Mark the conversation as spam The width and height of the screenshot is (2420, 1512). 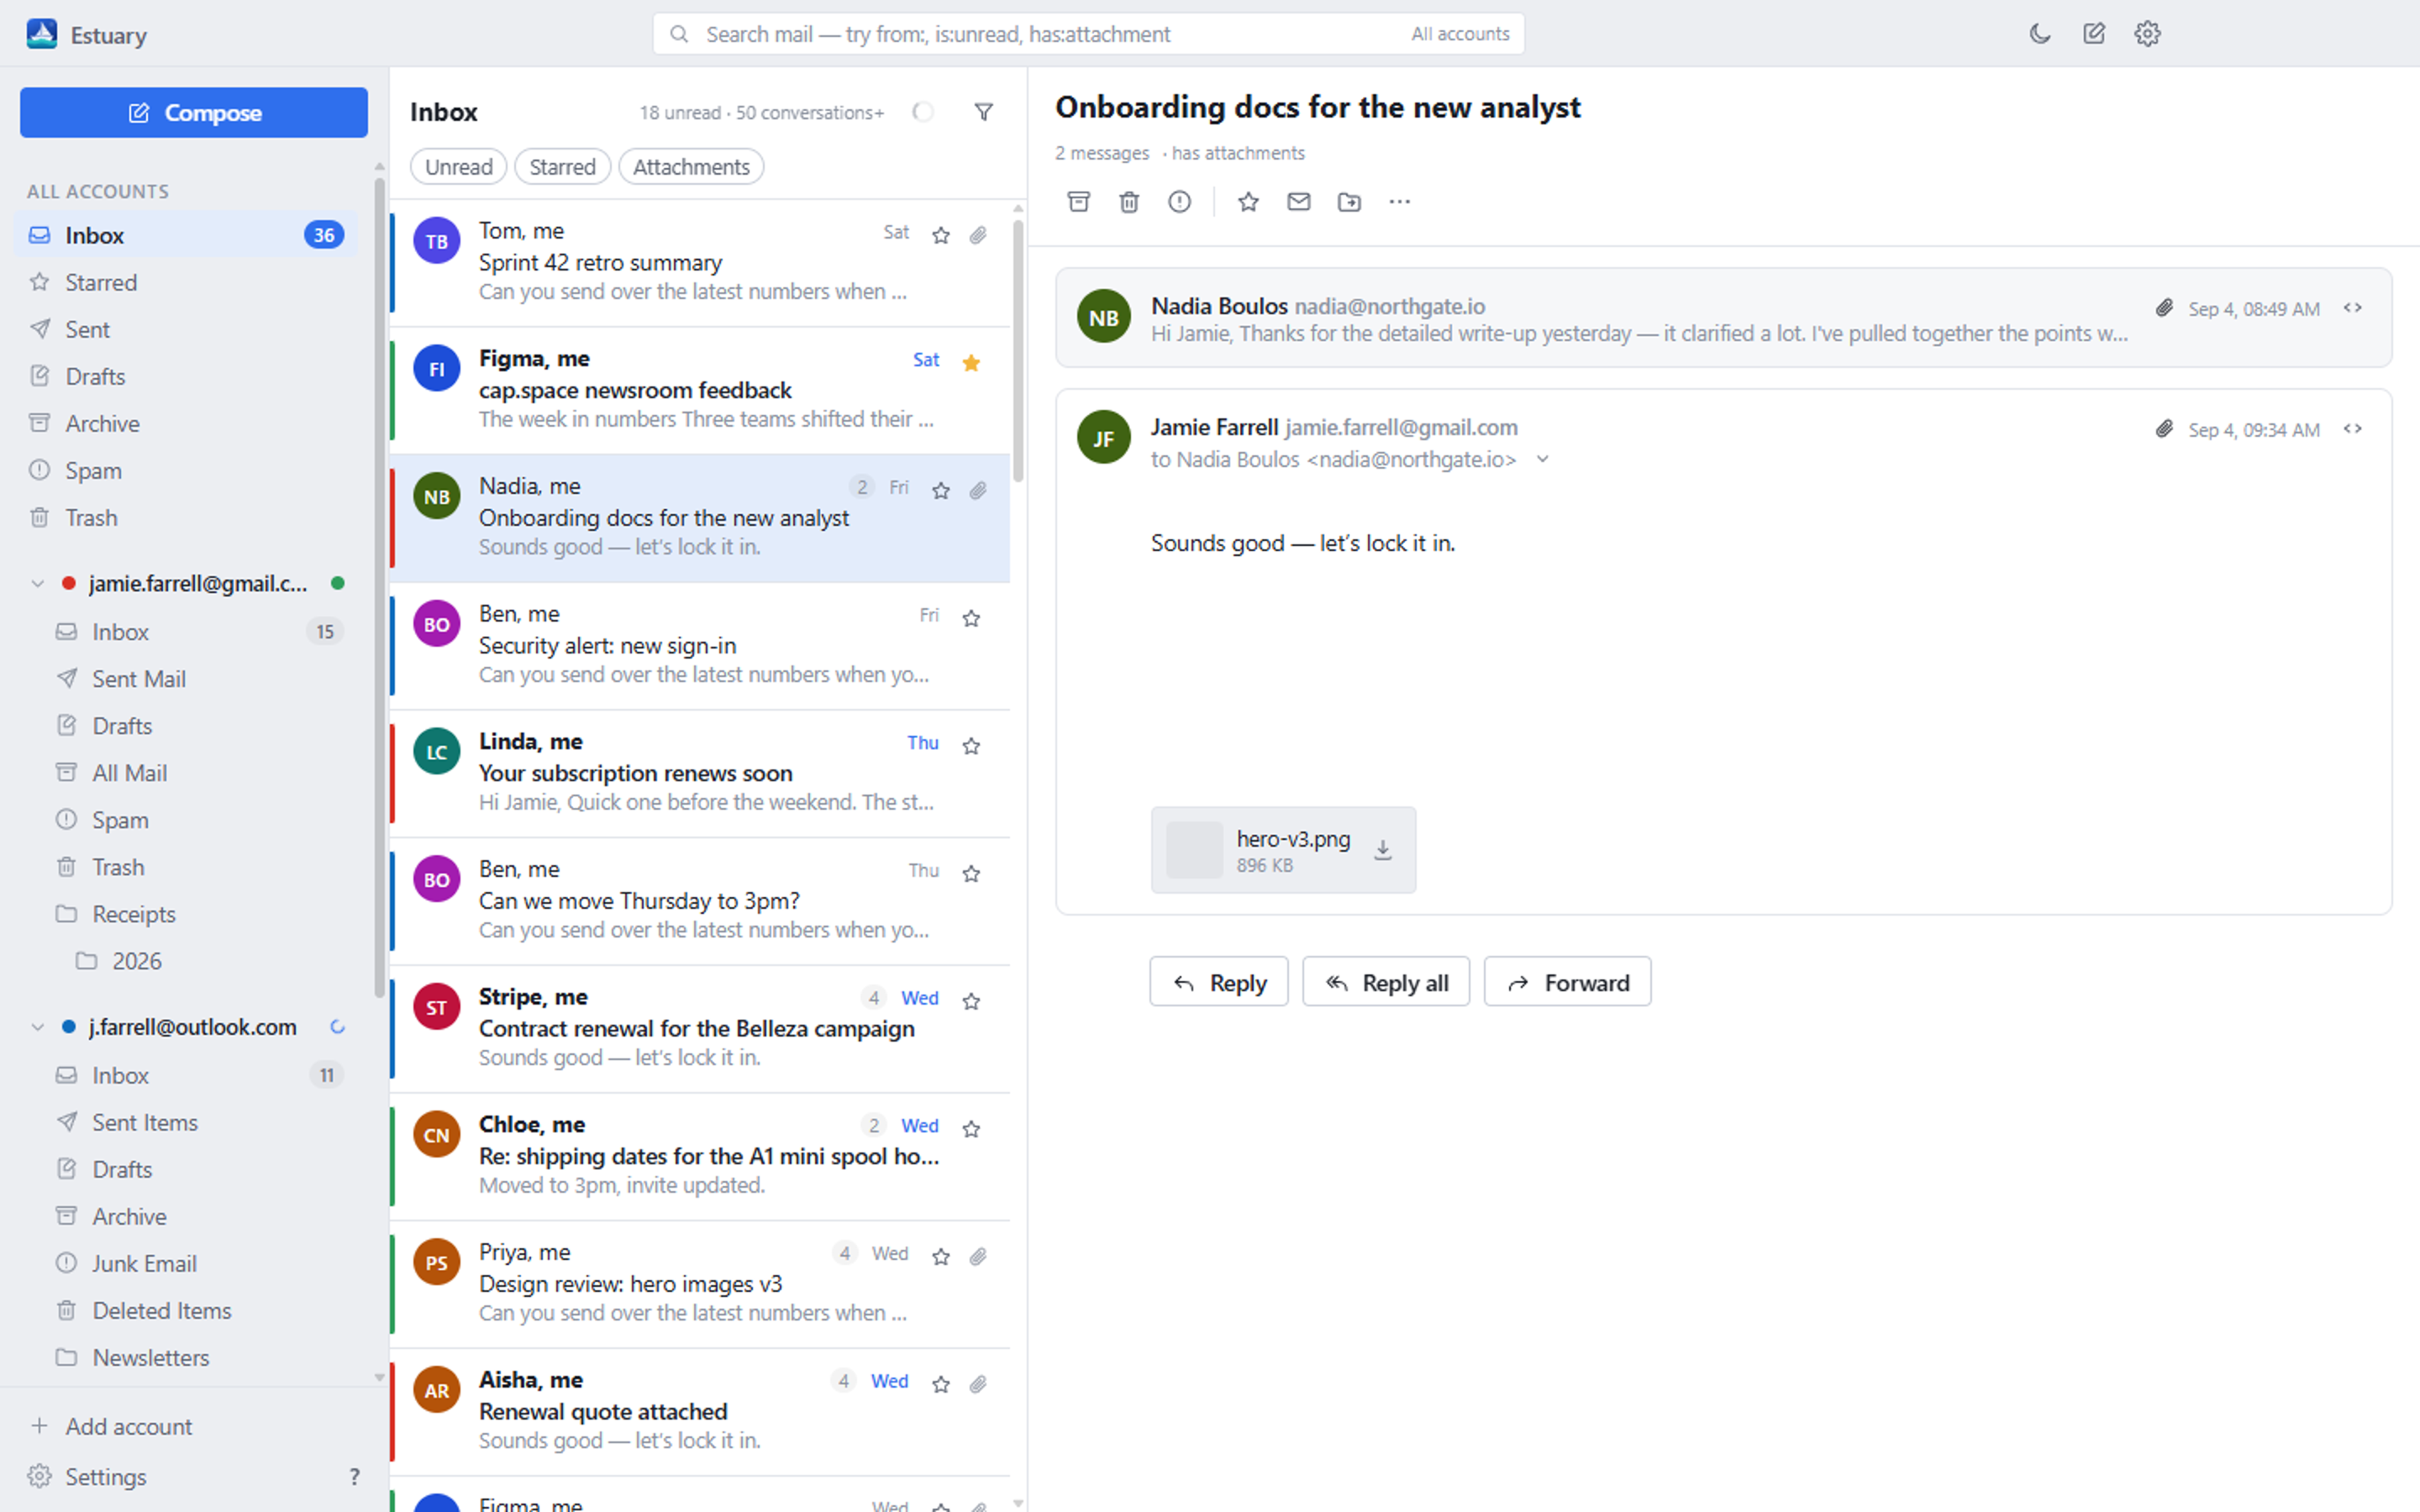1180,202
